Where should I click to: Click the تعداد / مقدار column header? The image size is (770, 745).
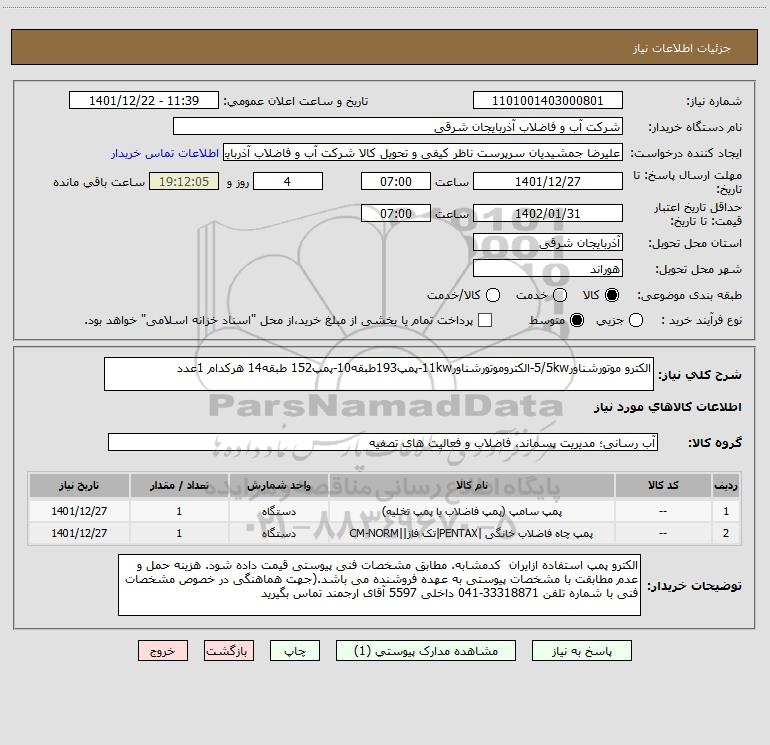coord(179,485)
